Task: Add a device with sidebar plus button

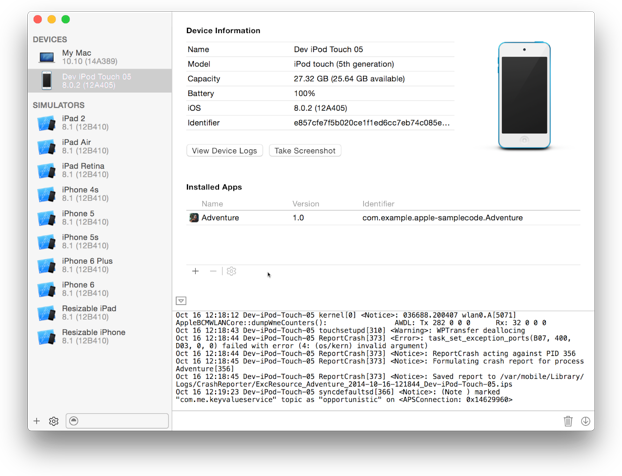Action: (x=36, y=421)
